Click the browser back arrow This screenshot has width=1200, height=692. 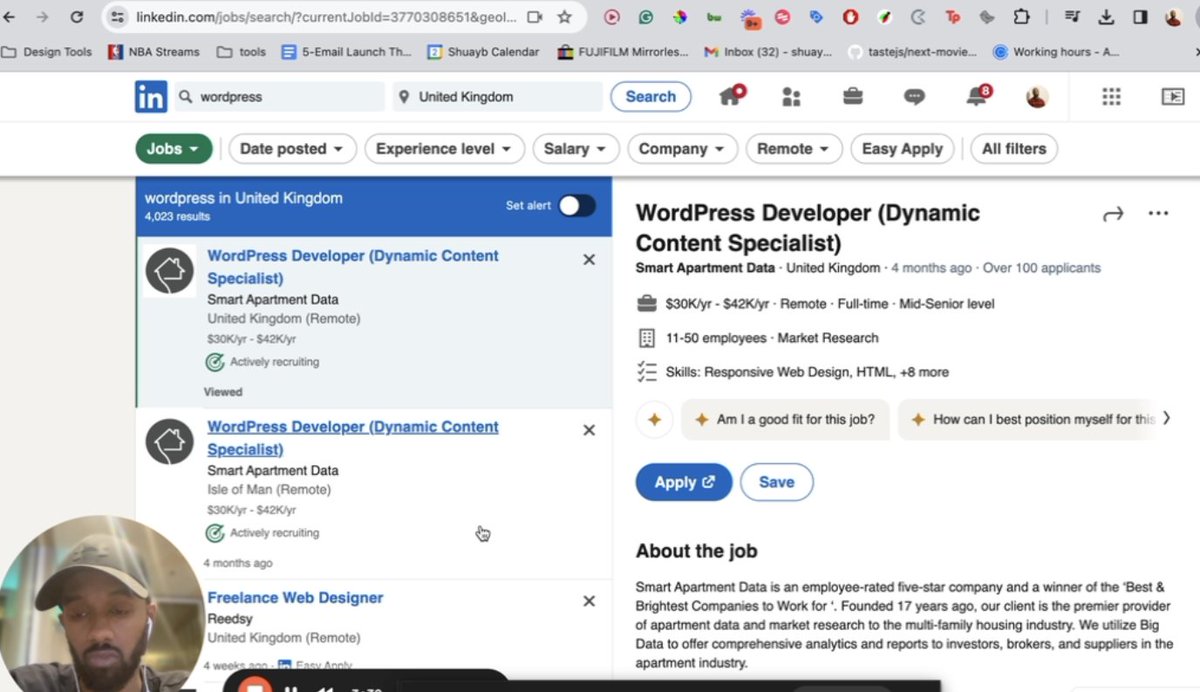click(x=10, y=17)
